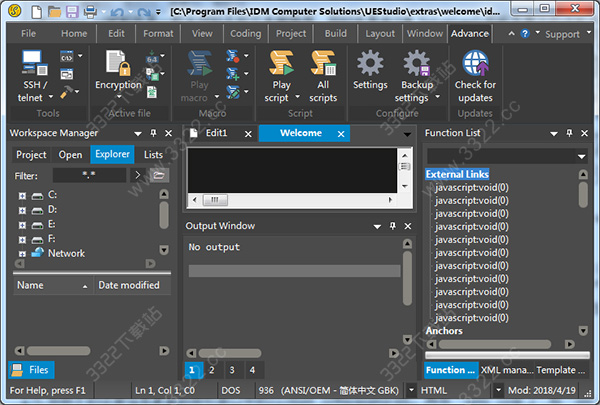Click the Welcome page horizontal scrollbar thumb
Viewport: 600px width, 405px height.
[215, 200]
